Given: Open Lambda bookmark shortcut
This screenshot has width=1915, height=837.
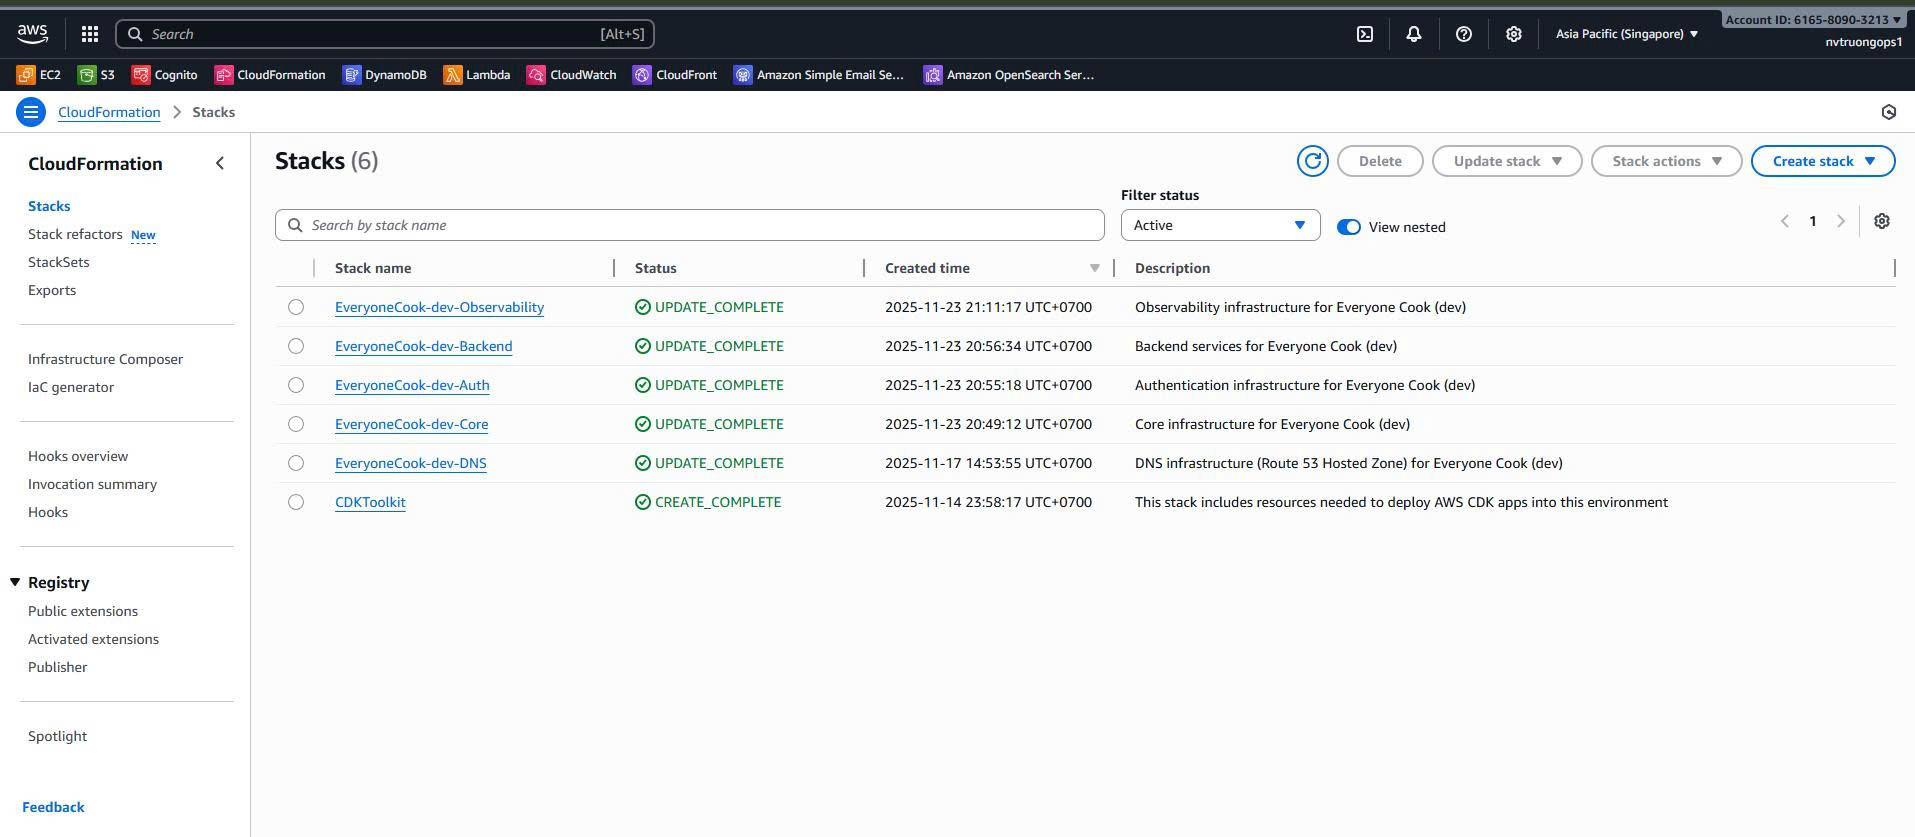Looking at the screenshot, I should click(x=477, y=75).
